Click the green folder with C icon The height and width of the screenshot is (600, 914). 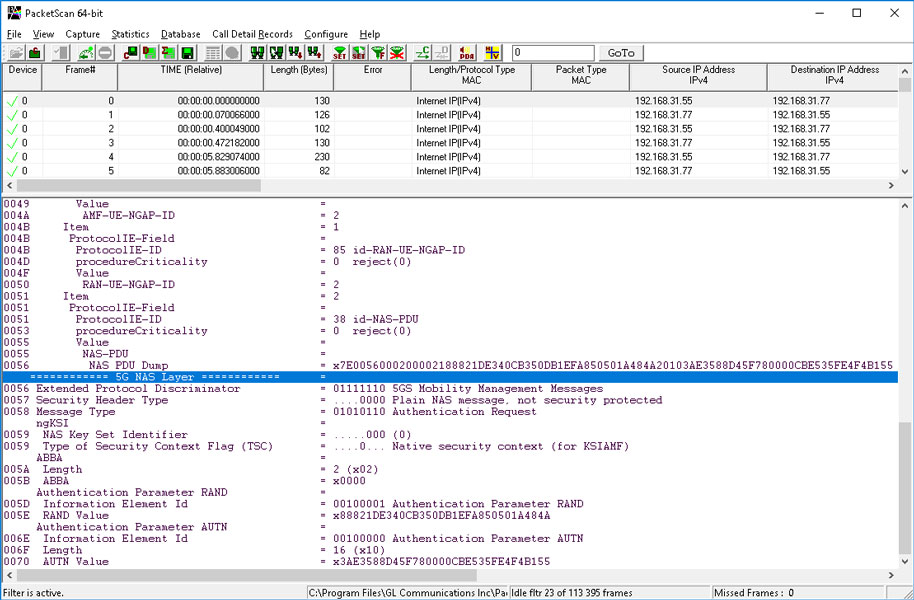[35, 53]
